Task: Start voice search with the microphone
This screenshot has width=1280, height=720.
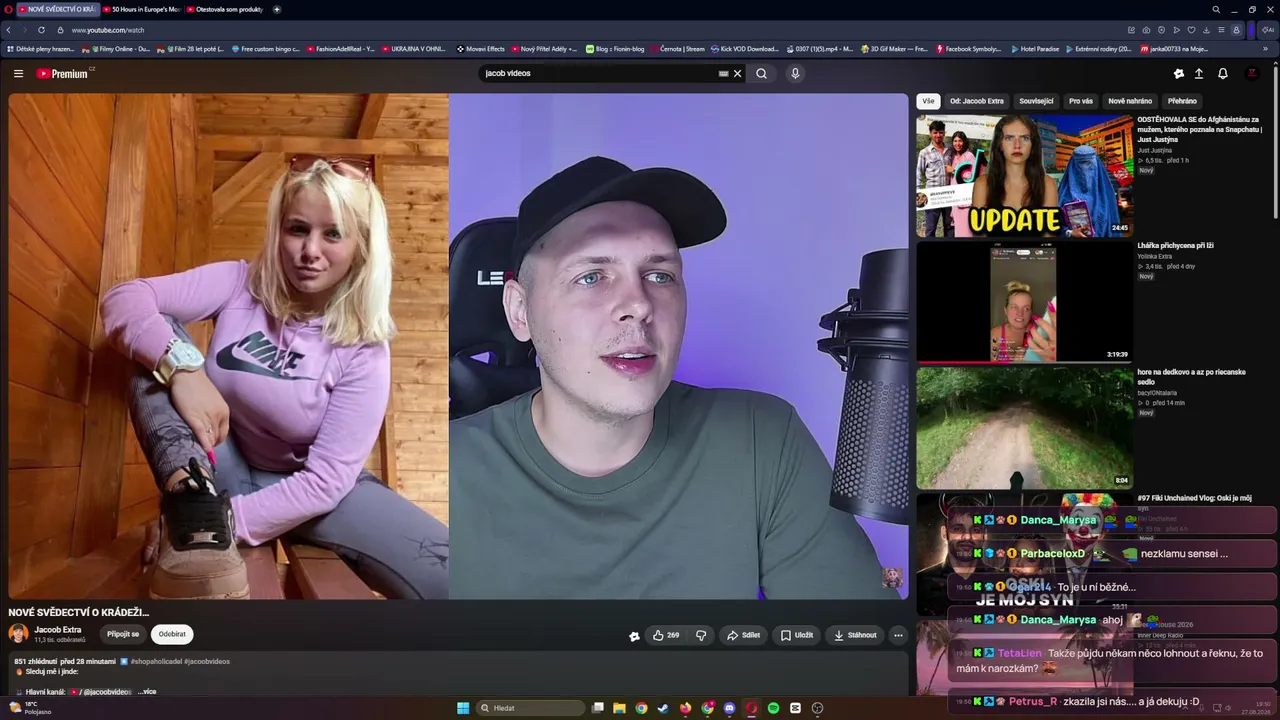Action: click(x=795, y=73)
